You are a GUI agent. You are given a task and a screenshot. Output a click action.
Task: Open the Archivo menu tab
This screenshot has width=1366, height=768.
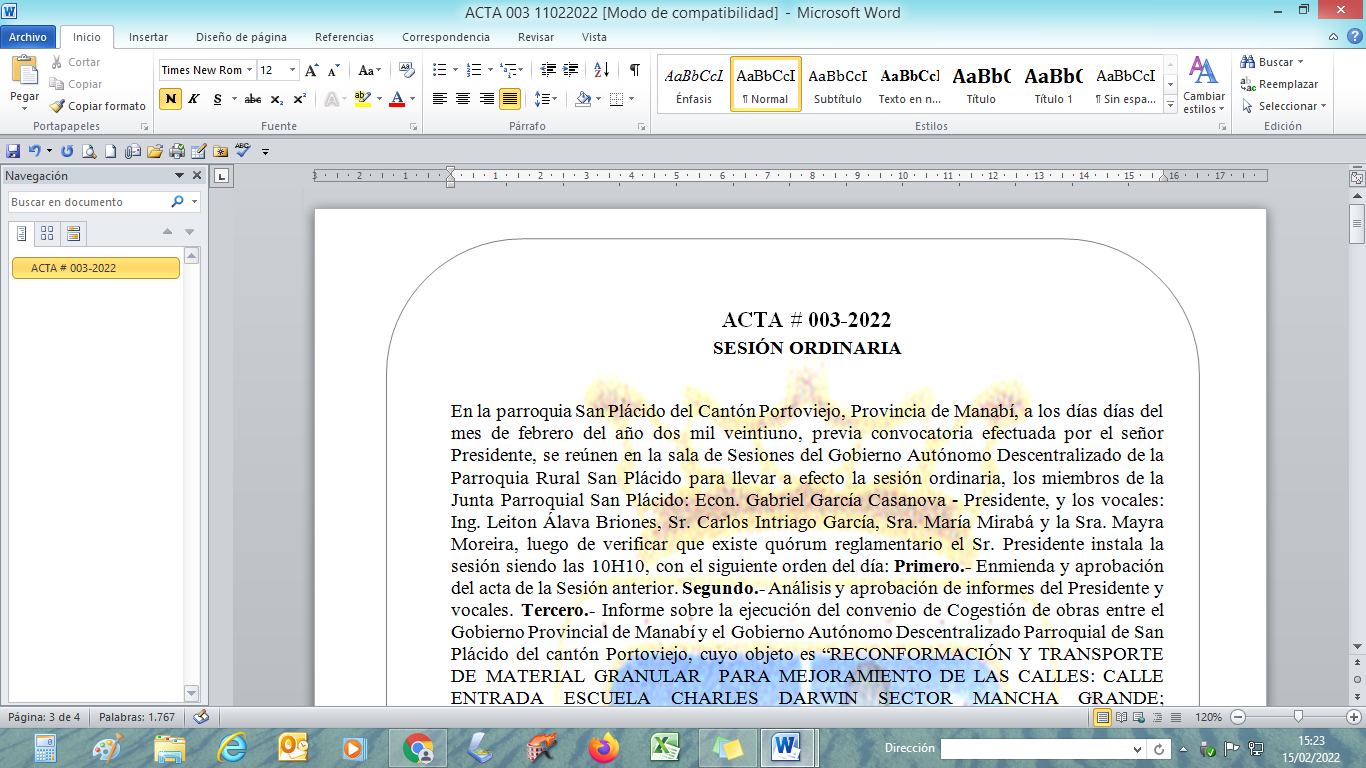click(x=28, y=37)
